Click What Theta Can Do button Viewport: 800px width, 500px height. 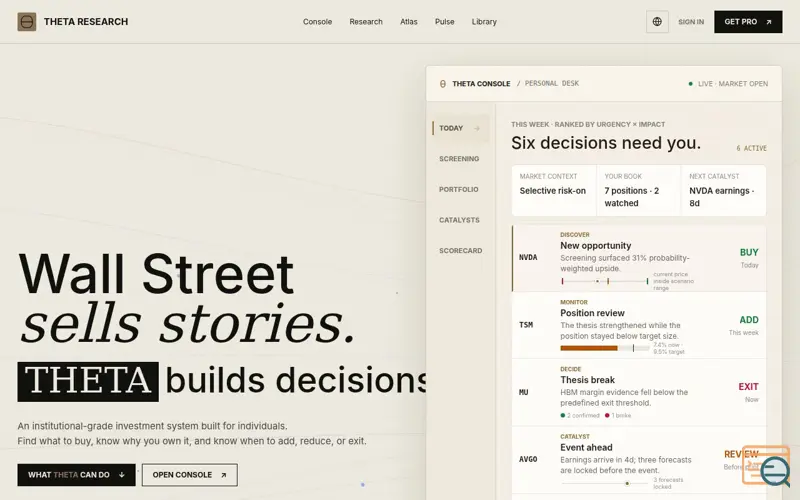pos(77,475)
